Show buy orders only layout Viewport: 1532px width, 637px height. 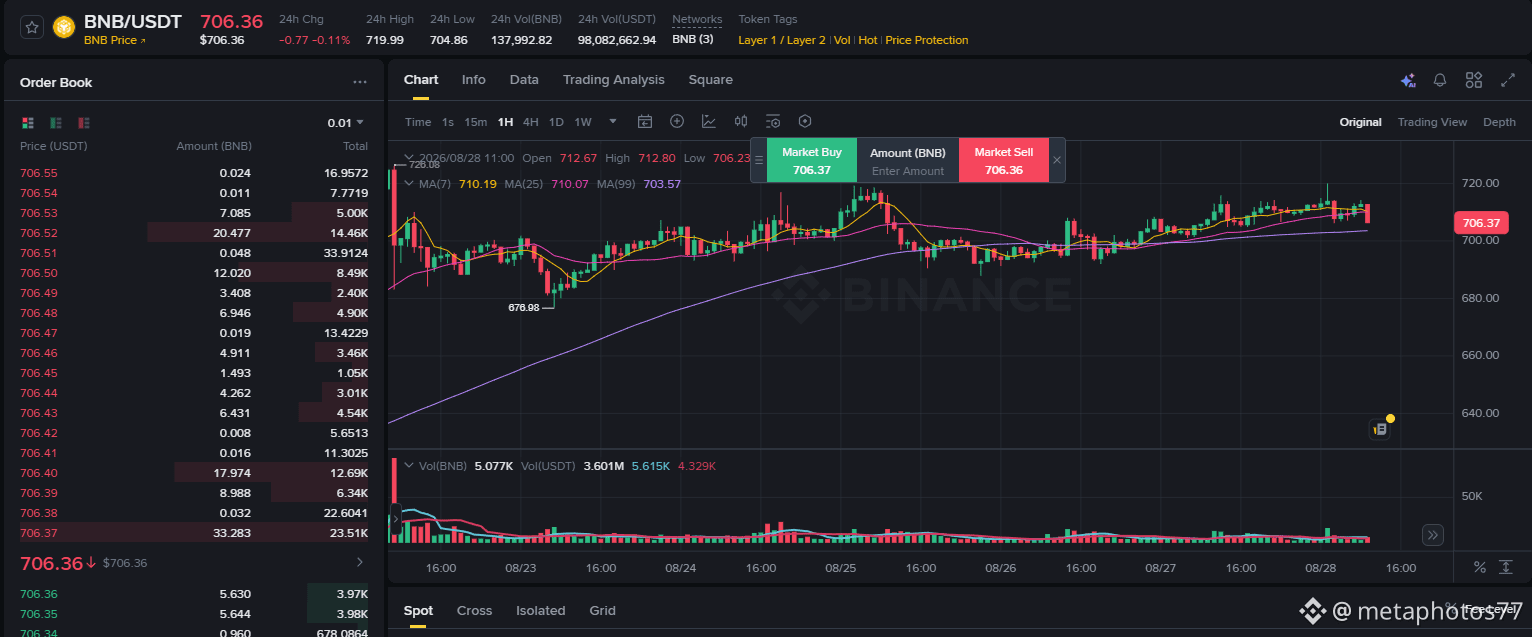tap(56, 123)
